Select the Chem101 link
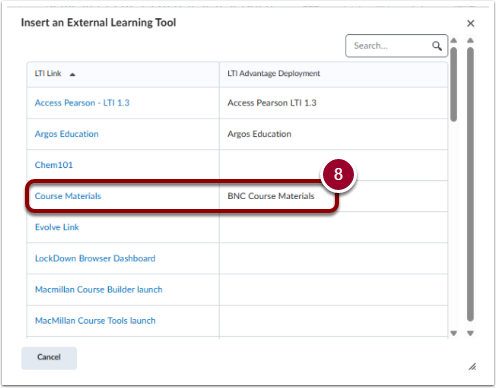Image resolution: width=496 pixels, height=388 pixels. coord(54,165)
